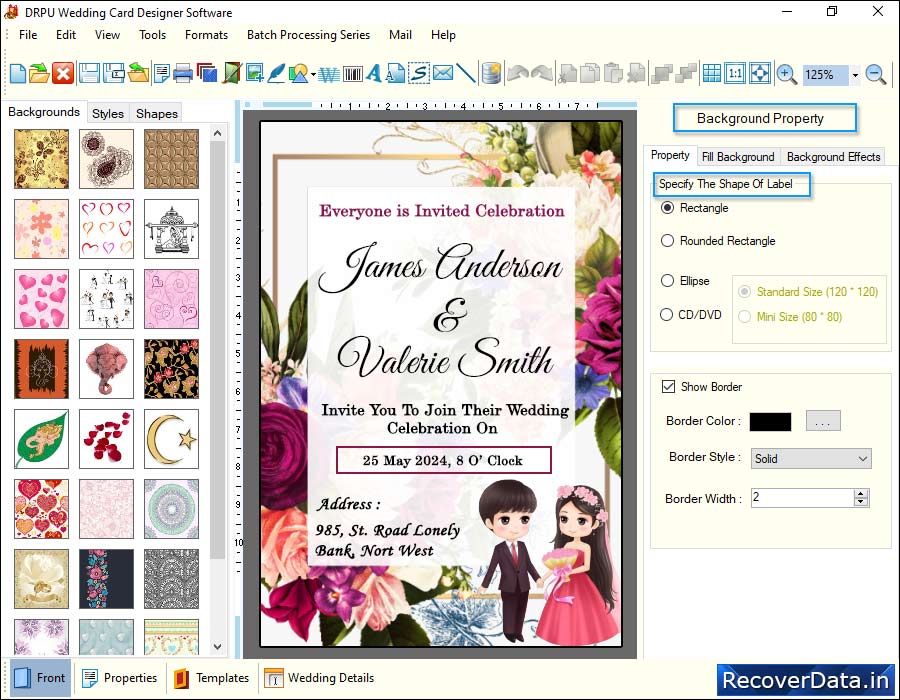Insert picture using the image-plus icon
900x700 pixels.
coord(255,73)
